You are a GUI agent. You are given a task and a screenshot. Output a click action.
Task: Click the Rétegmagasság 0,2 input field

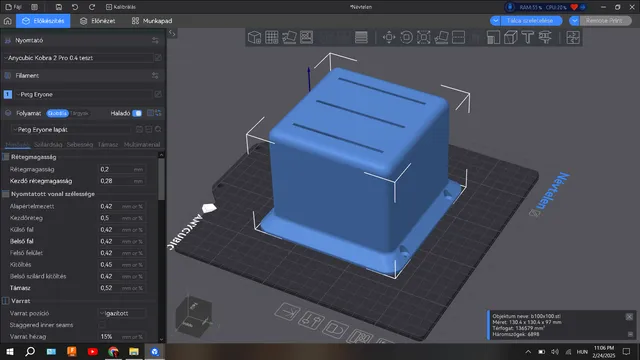coord(122,169)
